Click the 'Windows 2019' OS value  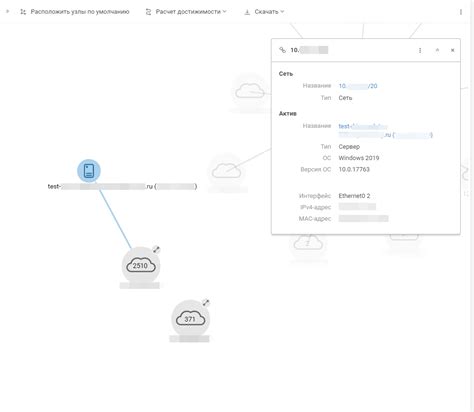(x=359, y=158)
